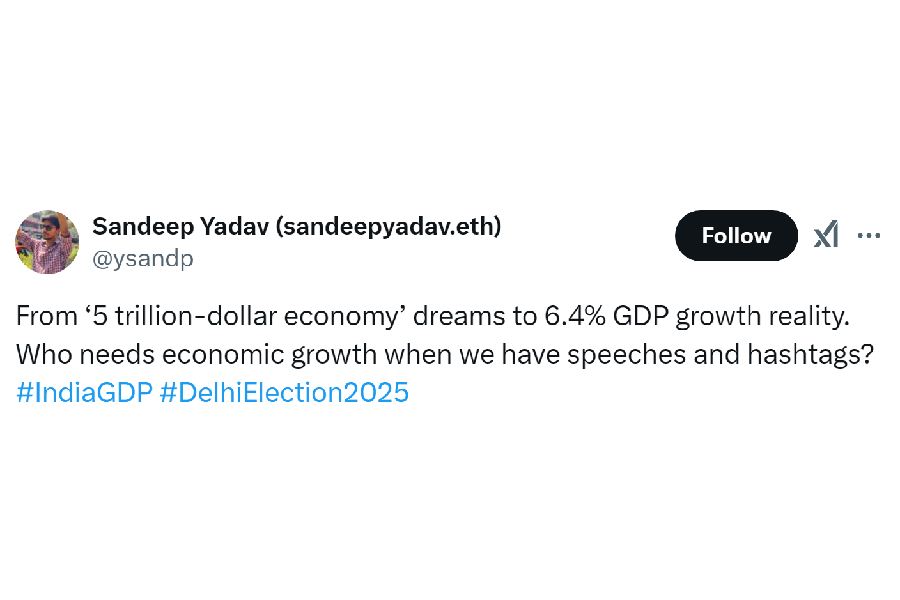Click the @ysandp handle
This screenshot has height=600, width=900.
pos(143,259)
